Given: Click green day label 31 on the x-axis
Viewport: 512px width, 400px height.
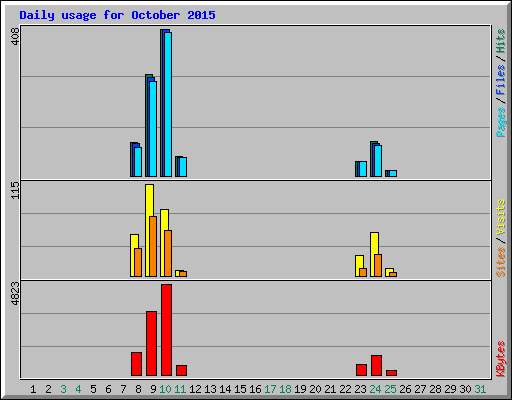Looking at the screenshot, I should pos(480,389).
